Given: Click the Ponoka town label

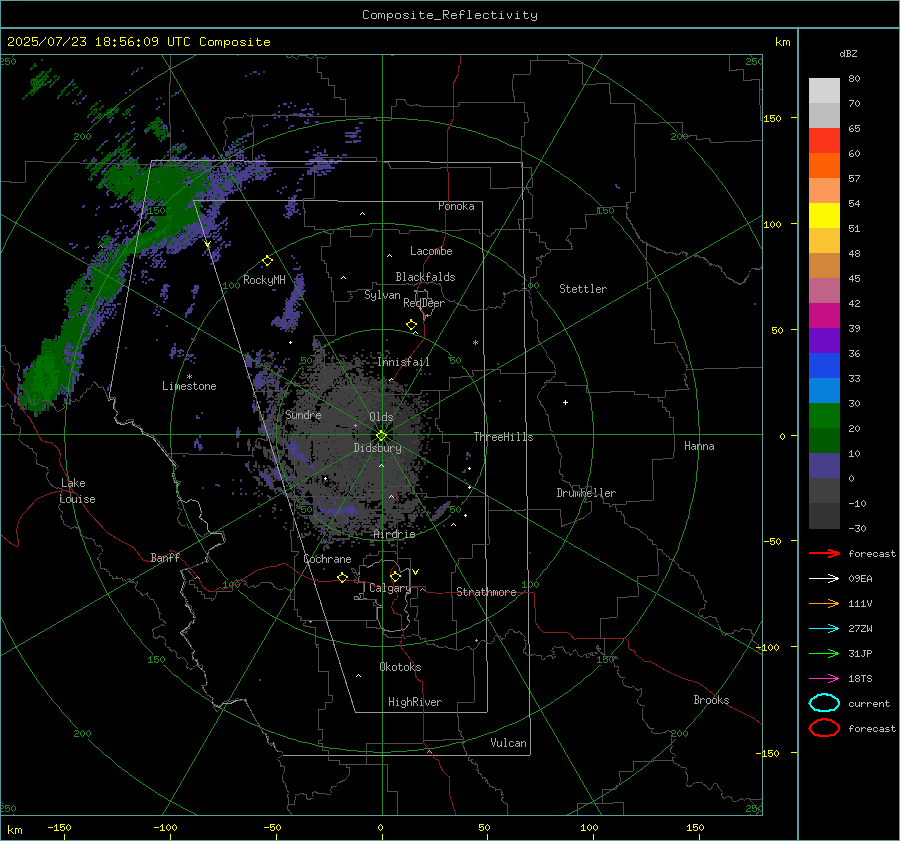Looking at the screenshot, I should pos(456,206).
